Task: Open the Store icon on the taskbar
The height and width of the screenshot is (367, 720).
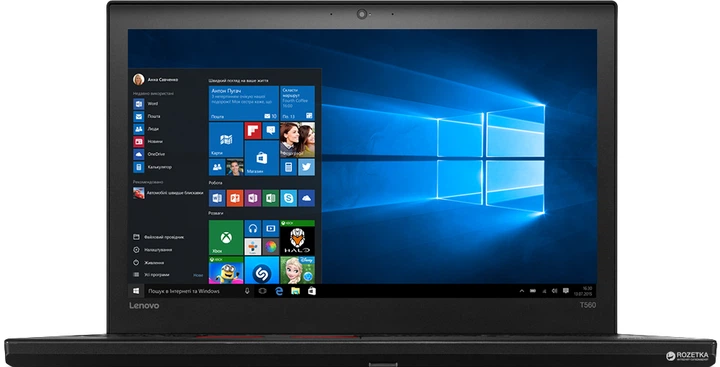Action: [x=312, y=291]
